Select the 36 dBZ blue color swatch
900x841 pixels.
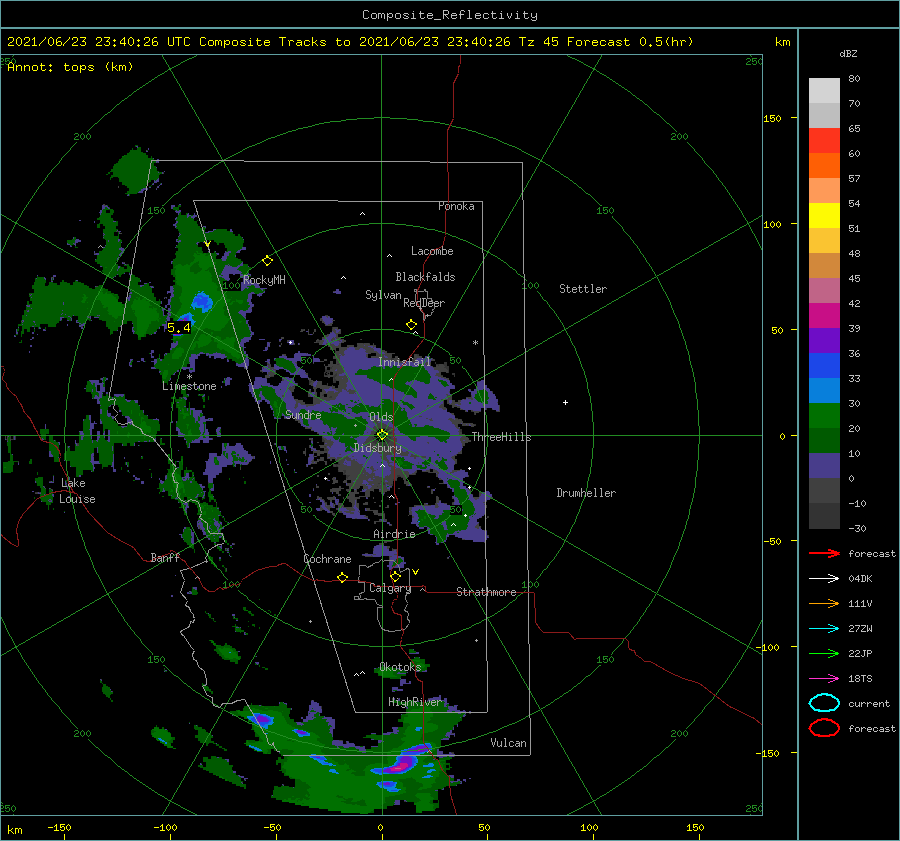(824, 365)
